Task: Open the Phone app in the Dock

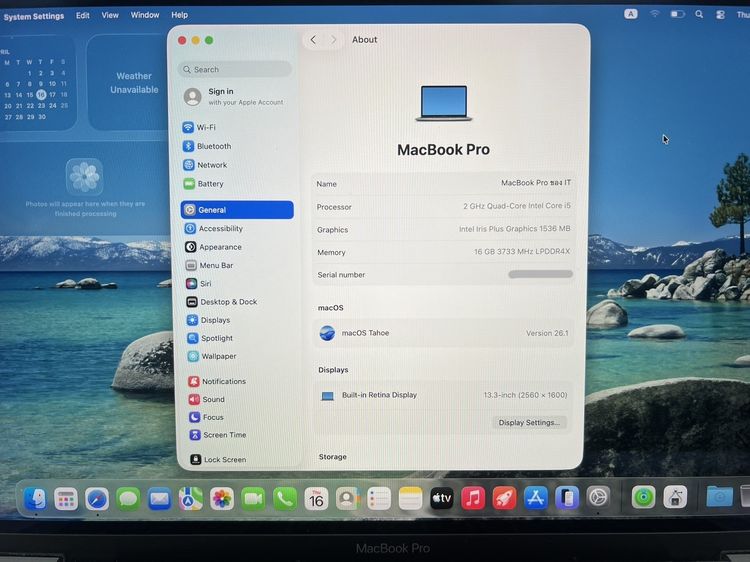Action: 285,499
